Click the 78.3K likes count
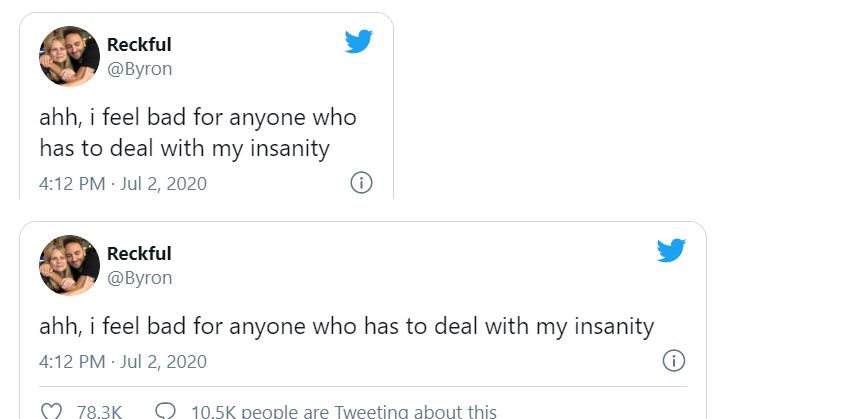The width and height of the screenshot is (844, 419). click(x=98, y=411)
